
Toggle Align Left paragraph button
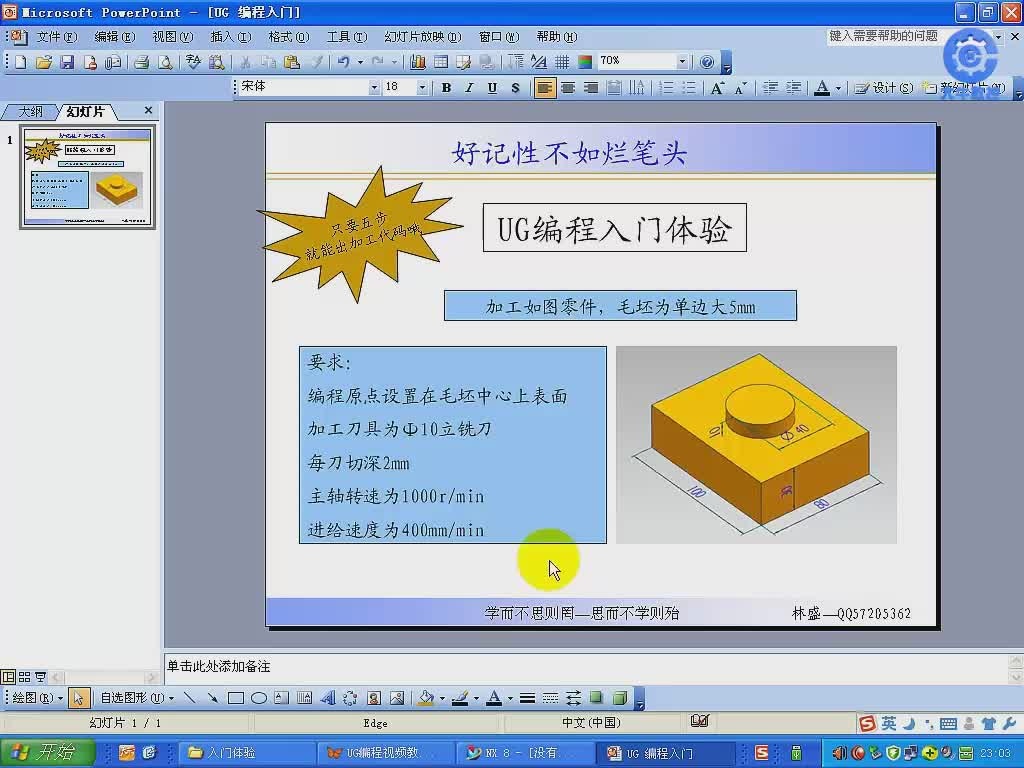[x=544, y=88]
